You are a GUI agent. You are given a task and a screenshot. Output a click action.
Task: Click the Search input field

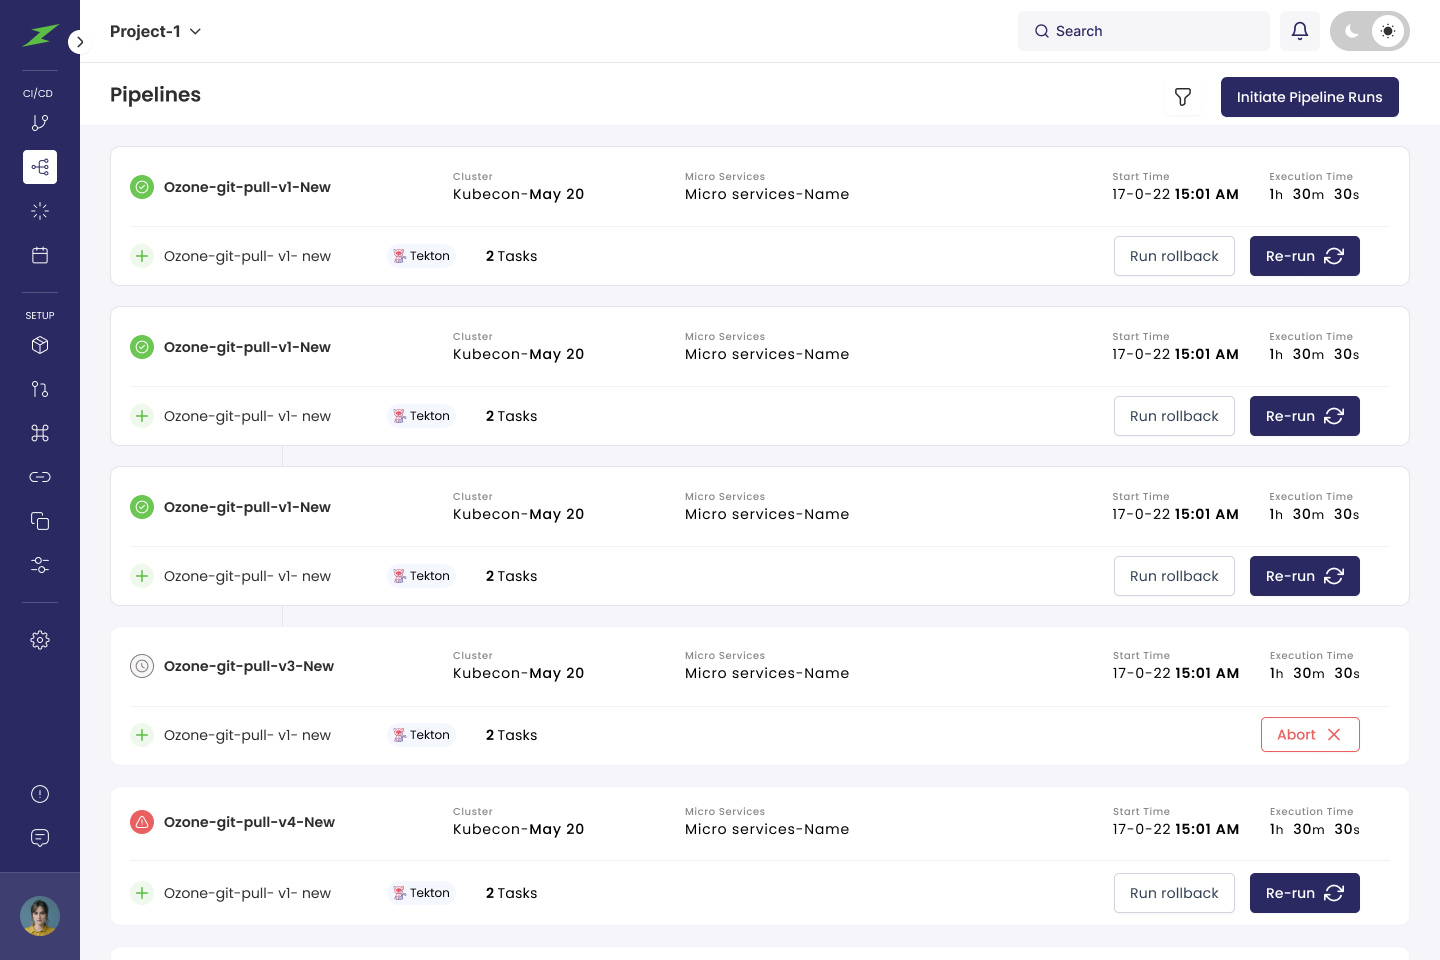(x=1144, y=31)
